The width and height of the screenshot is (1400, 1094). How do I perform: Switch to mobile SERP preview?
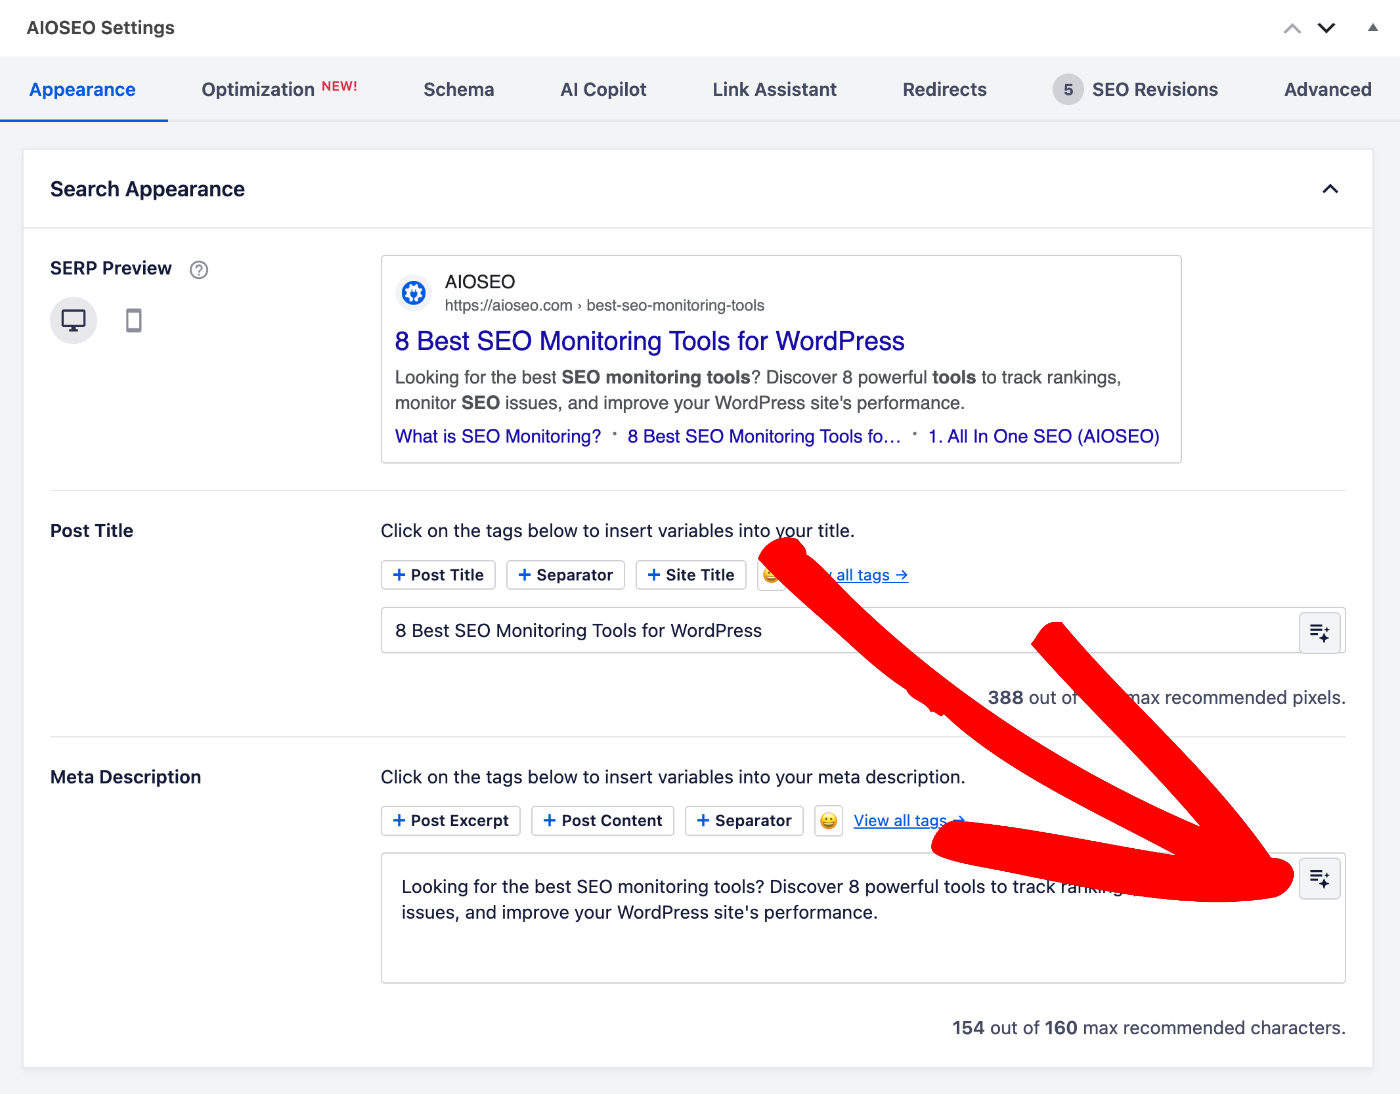point(134,321)
